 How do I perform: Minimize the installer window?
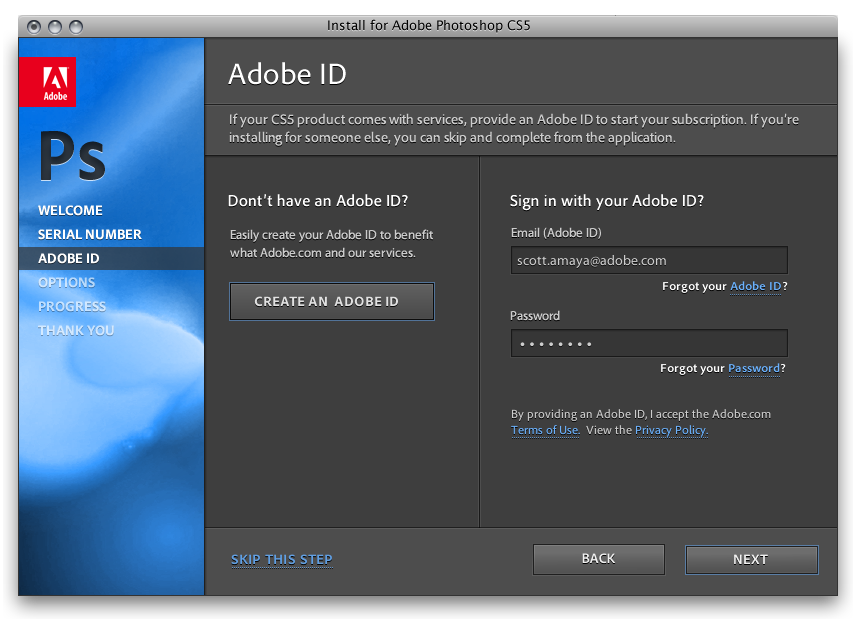click(x=55, y=26)
